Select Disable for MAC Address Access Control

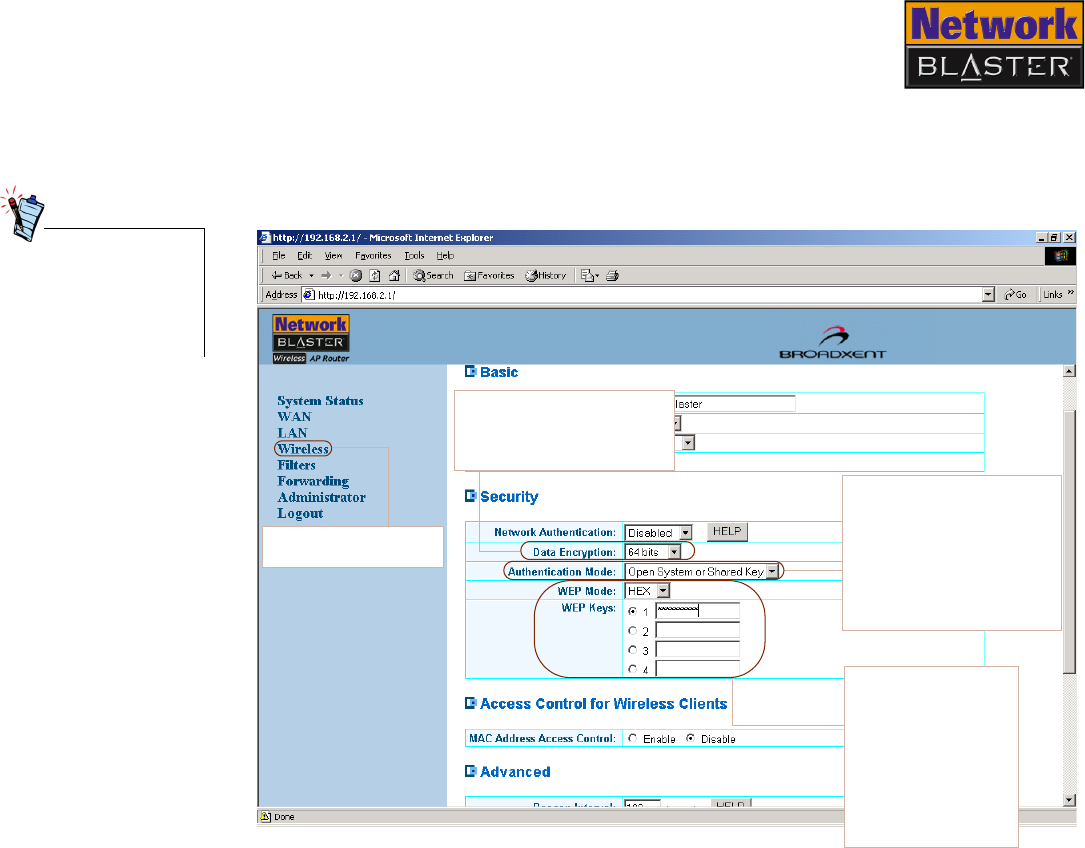(x=691, y=739)
